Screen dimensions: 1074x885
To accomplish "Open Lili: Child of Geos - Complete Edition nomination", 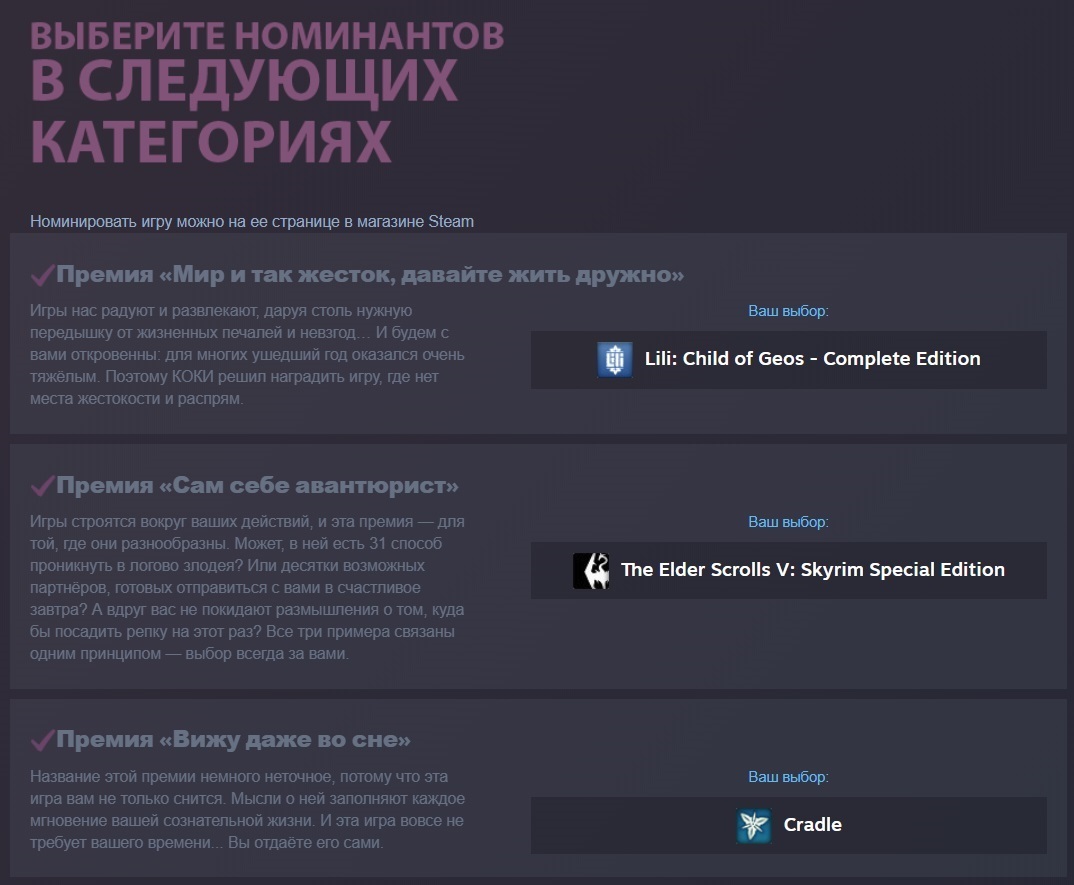I will click(788, 360).
